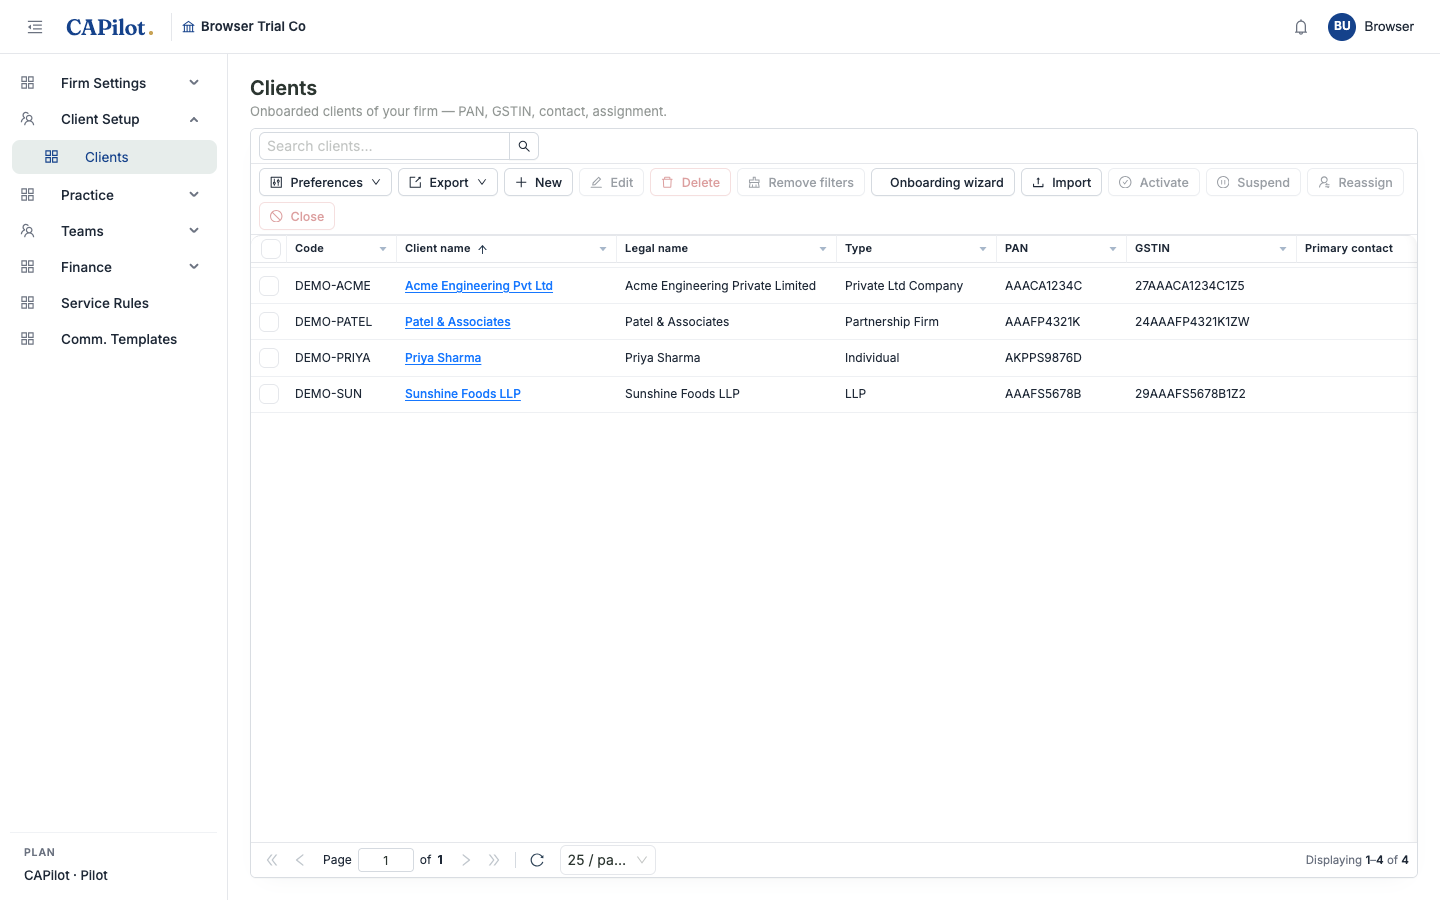The width and height of the screenshot is (1440, 900).
Task: Tick the DEMO-PATEL row checkbox
Action: coord(269,322)
